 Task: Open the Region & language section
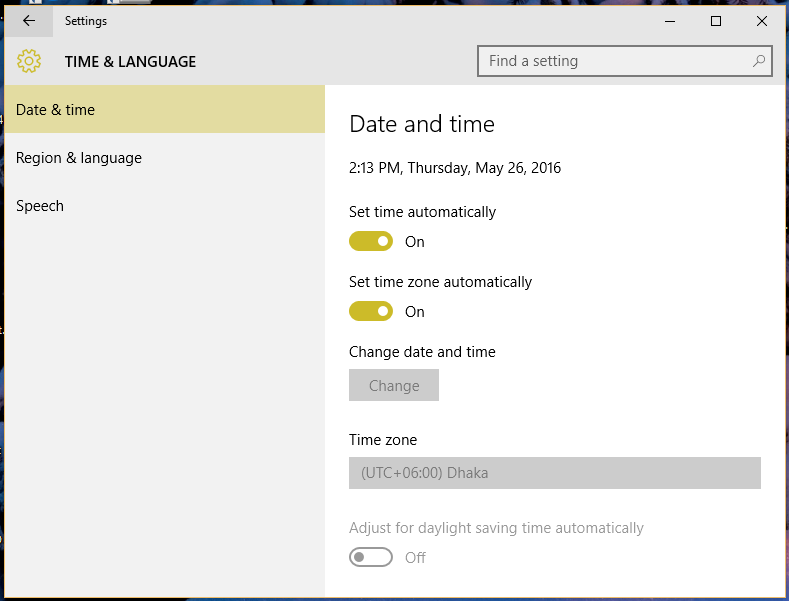(165, 158)
